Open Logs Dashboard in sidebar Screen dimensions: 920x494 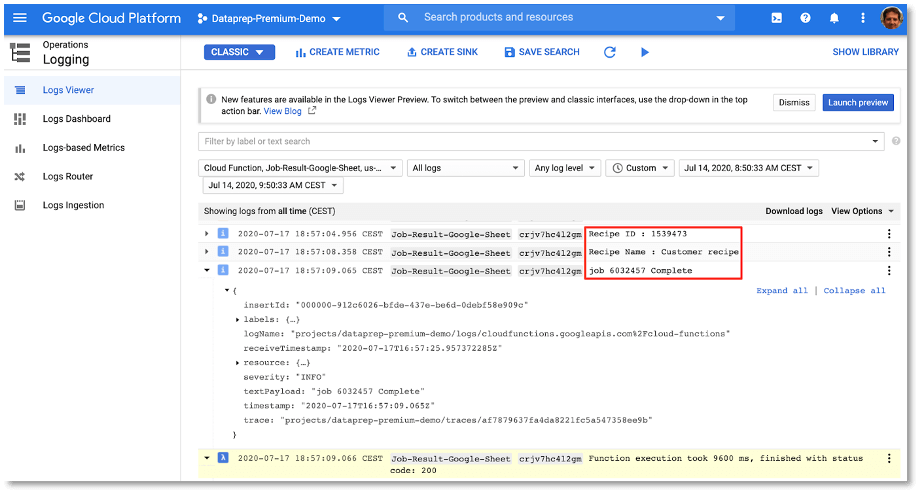[x=92, y=119]
